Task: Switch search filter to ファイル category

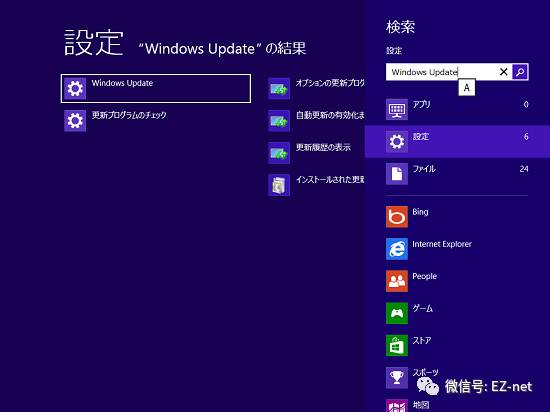Action: (x=457, y=174)
